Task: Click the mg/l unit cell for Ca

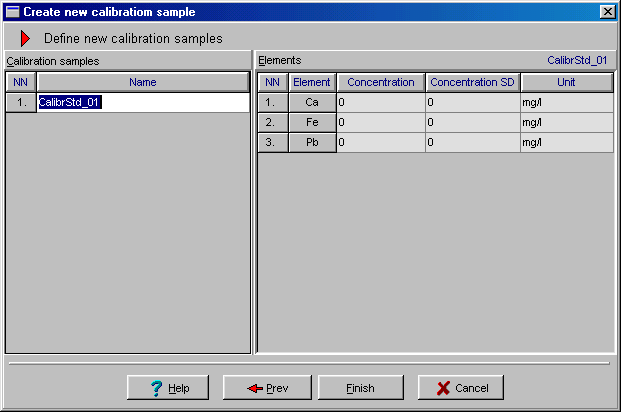Action: point(567,103)
